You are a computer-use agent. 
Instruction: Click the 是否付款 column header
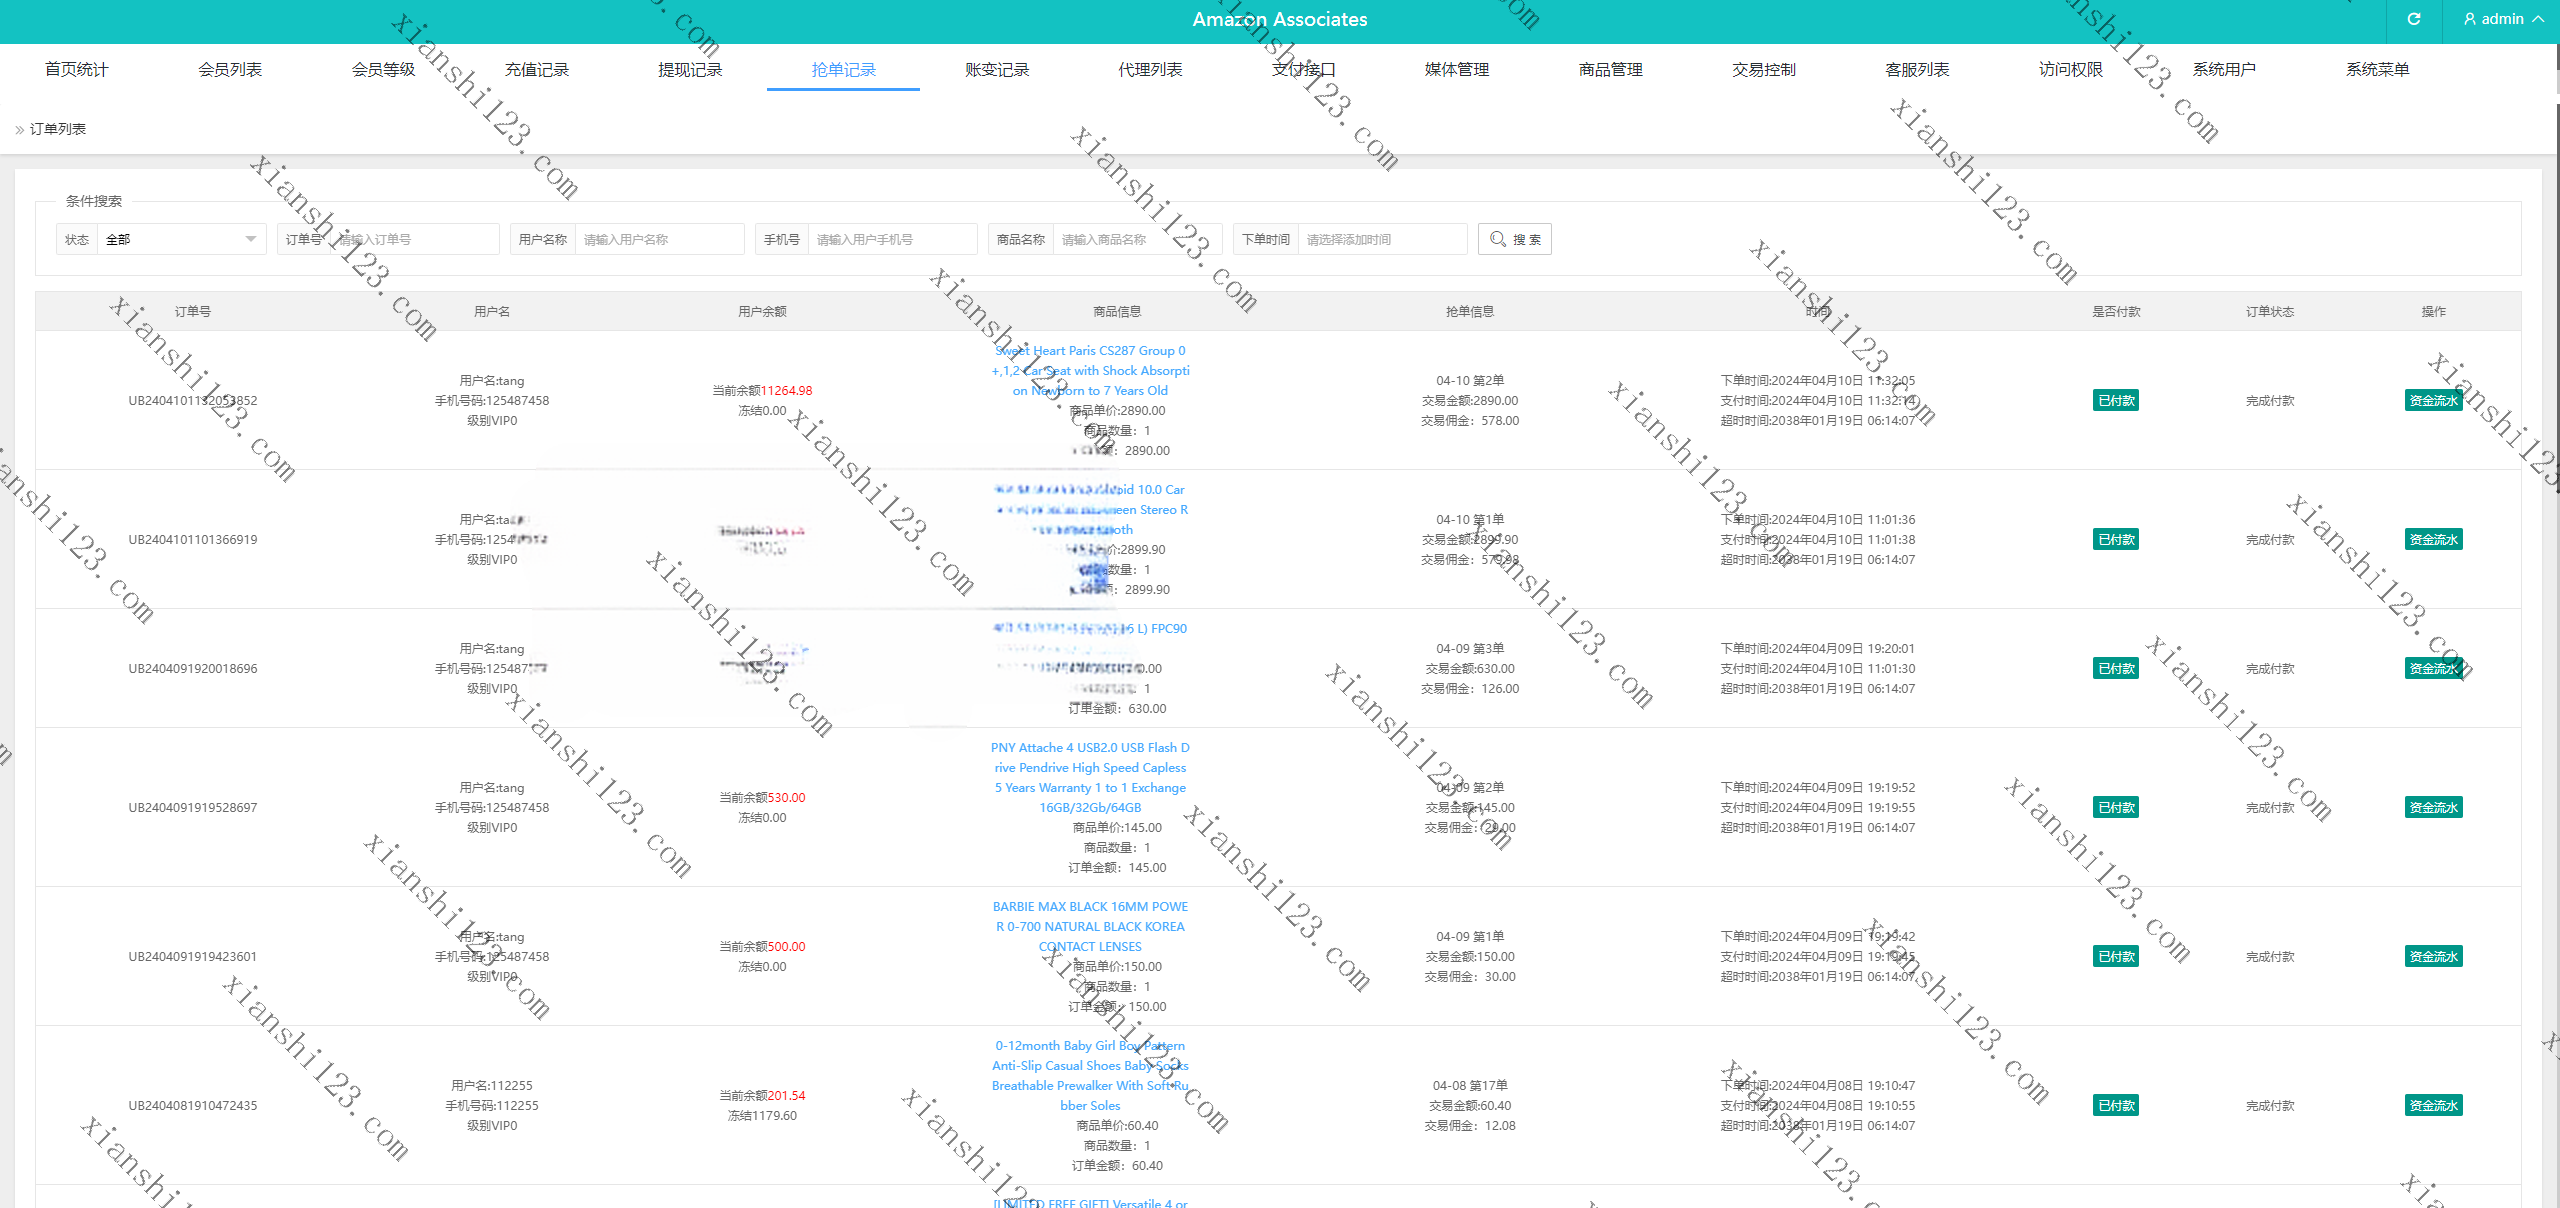(2116, 311)
